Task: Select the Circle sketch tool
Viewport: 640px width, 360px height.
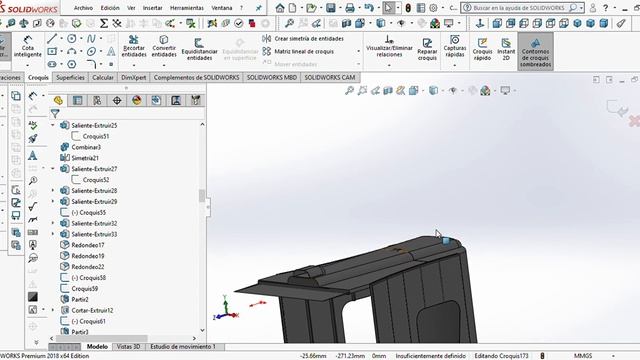Action: [x=71, y=39]
